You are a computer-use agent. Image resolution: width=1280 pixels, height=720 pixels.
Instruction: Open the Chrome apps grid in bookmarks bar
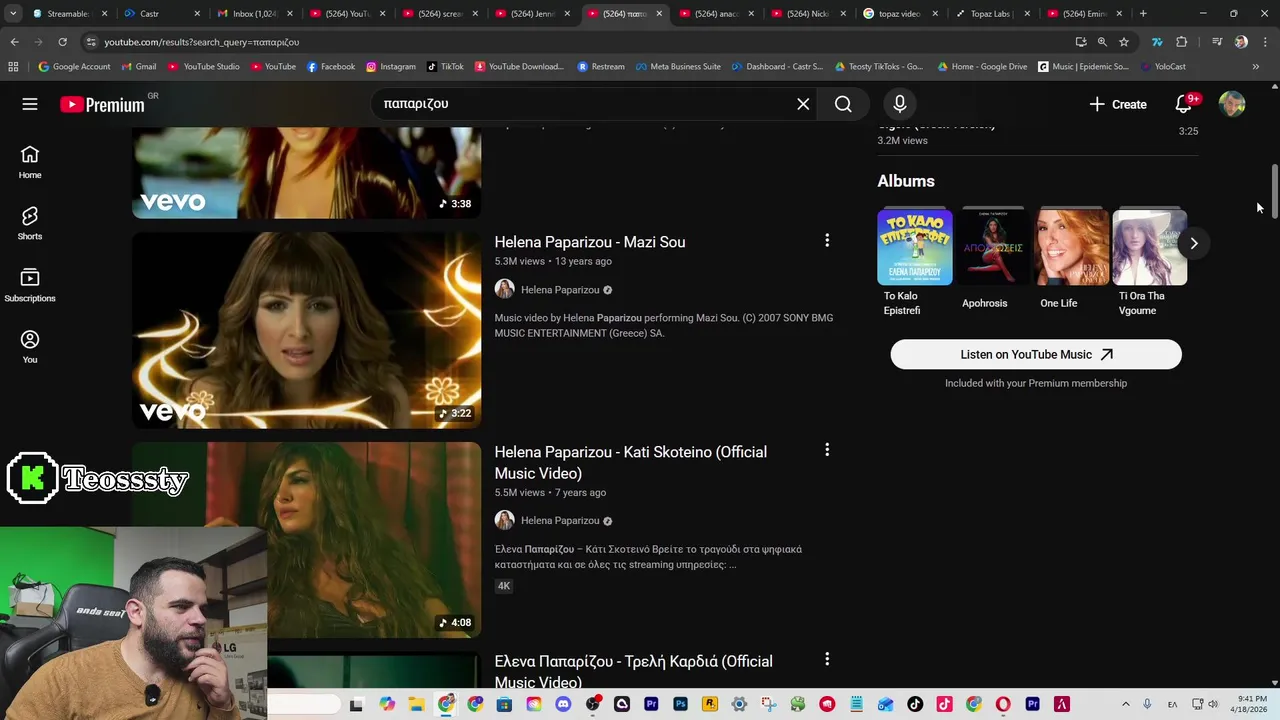(x=13, y=67)
